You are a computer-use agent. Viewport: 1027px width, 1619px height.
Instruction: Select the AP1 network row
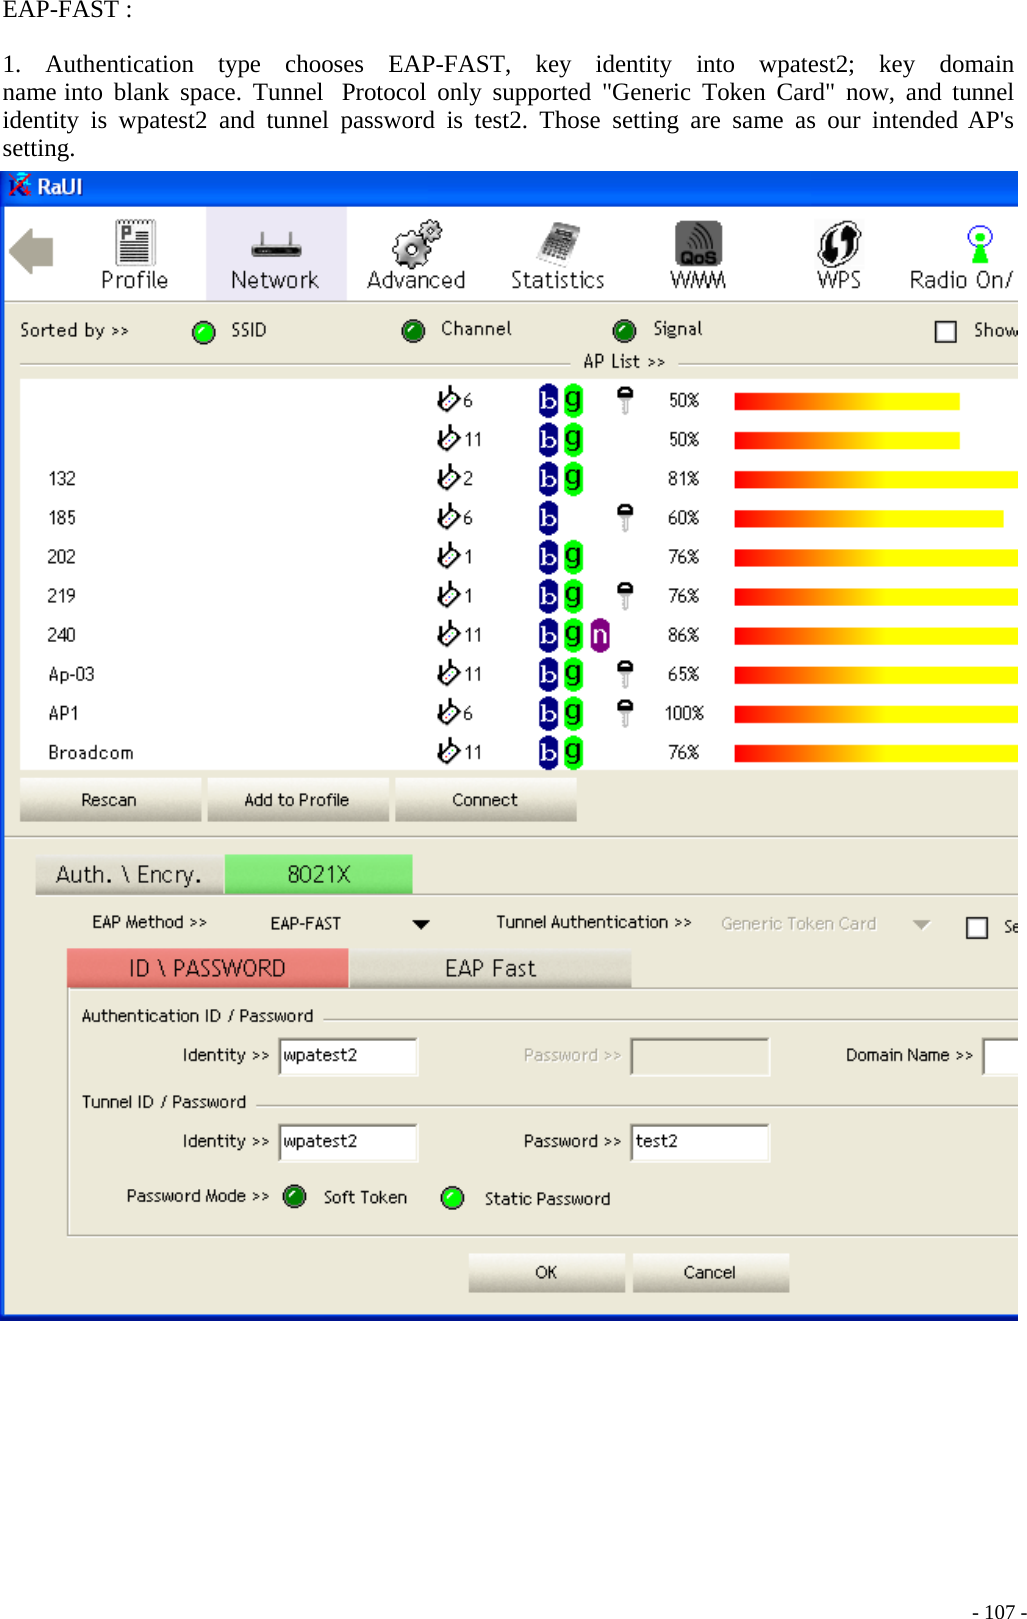tap(518, 713)
